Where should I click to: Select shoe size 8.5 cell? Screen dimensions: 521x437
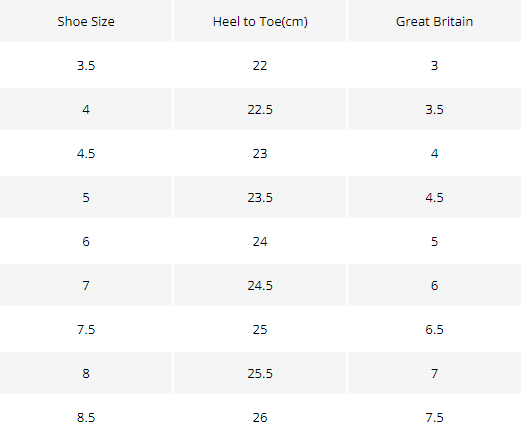(x=86, y=417)
